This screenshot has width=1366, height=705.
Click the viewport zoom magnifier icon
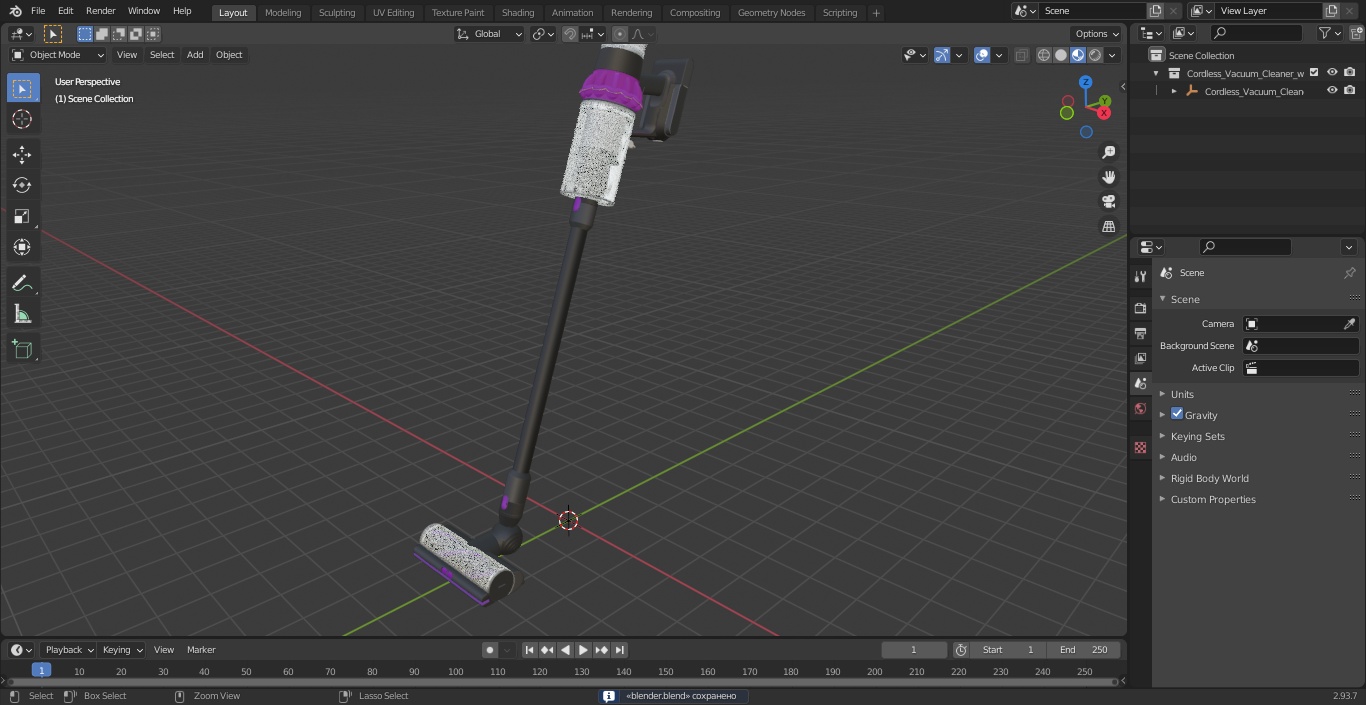point(1108,152)
